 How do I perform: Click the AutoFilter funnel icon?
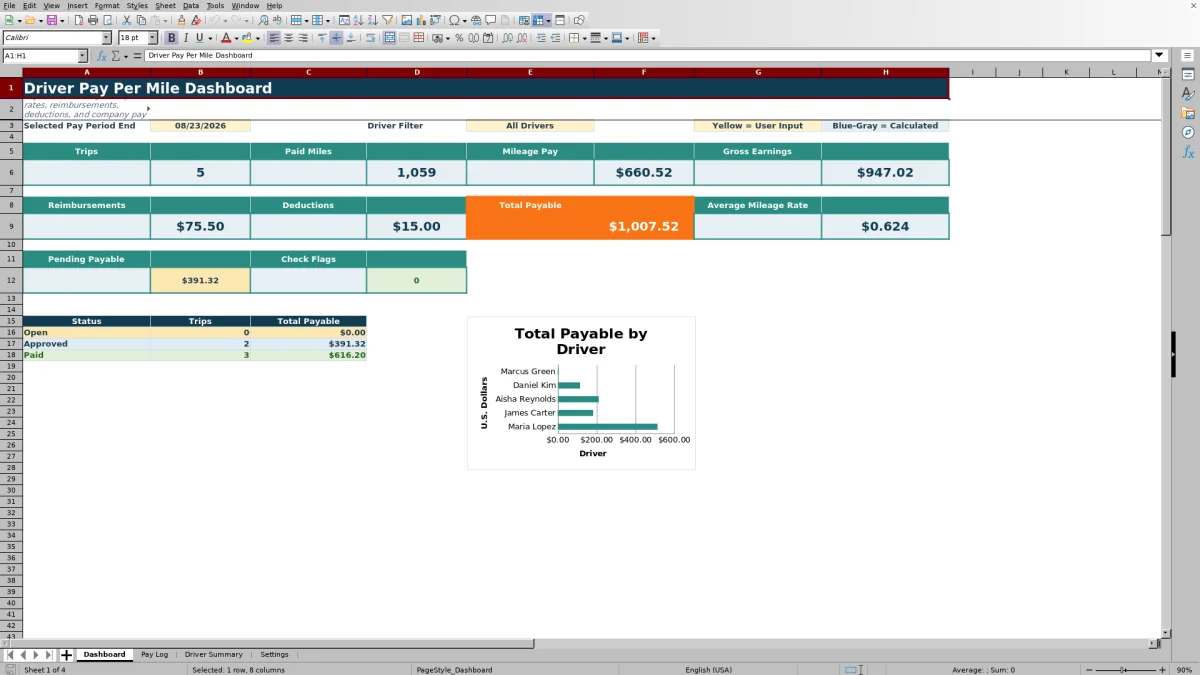(387, 20)
